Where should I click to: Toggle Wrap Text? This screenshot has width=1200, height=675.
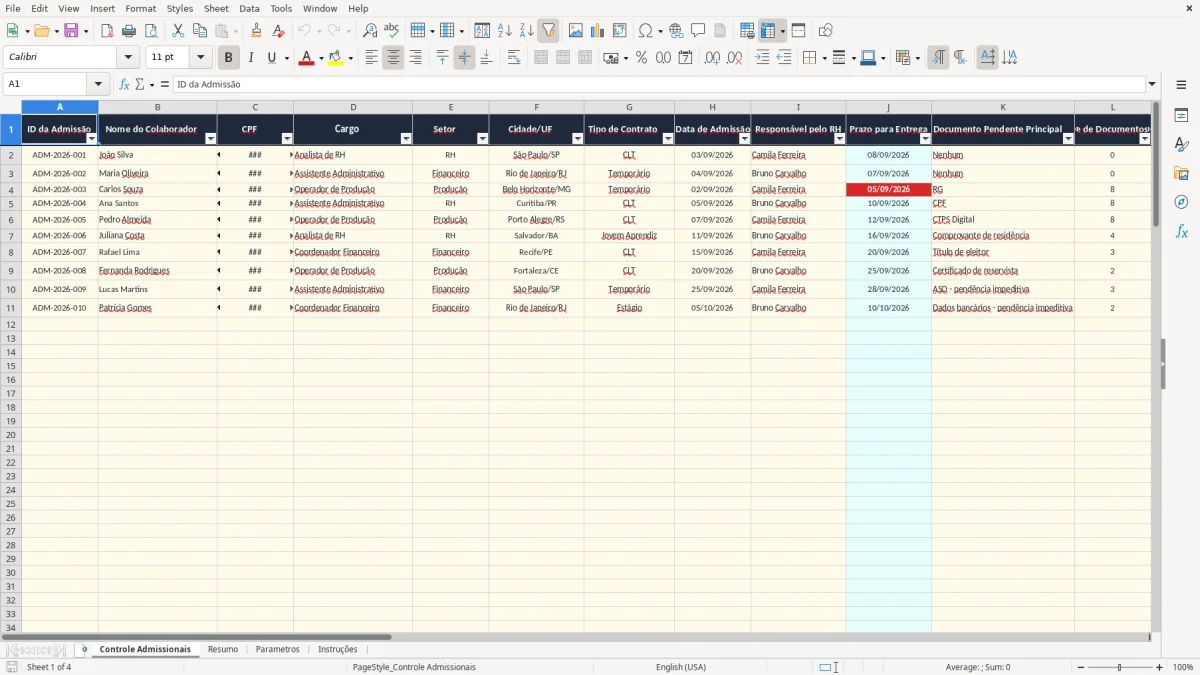514,58
